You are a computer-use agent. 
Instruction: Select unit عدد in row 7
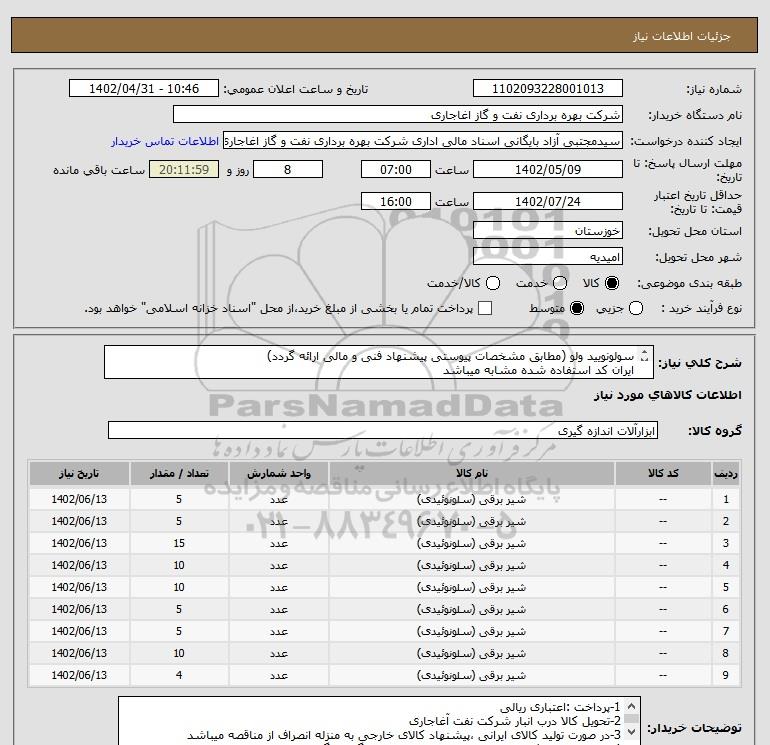[278, 632]
